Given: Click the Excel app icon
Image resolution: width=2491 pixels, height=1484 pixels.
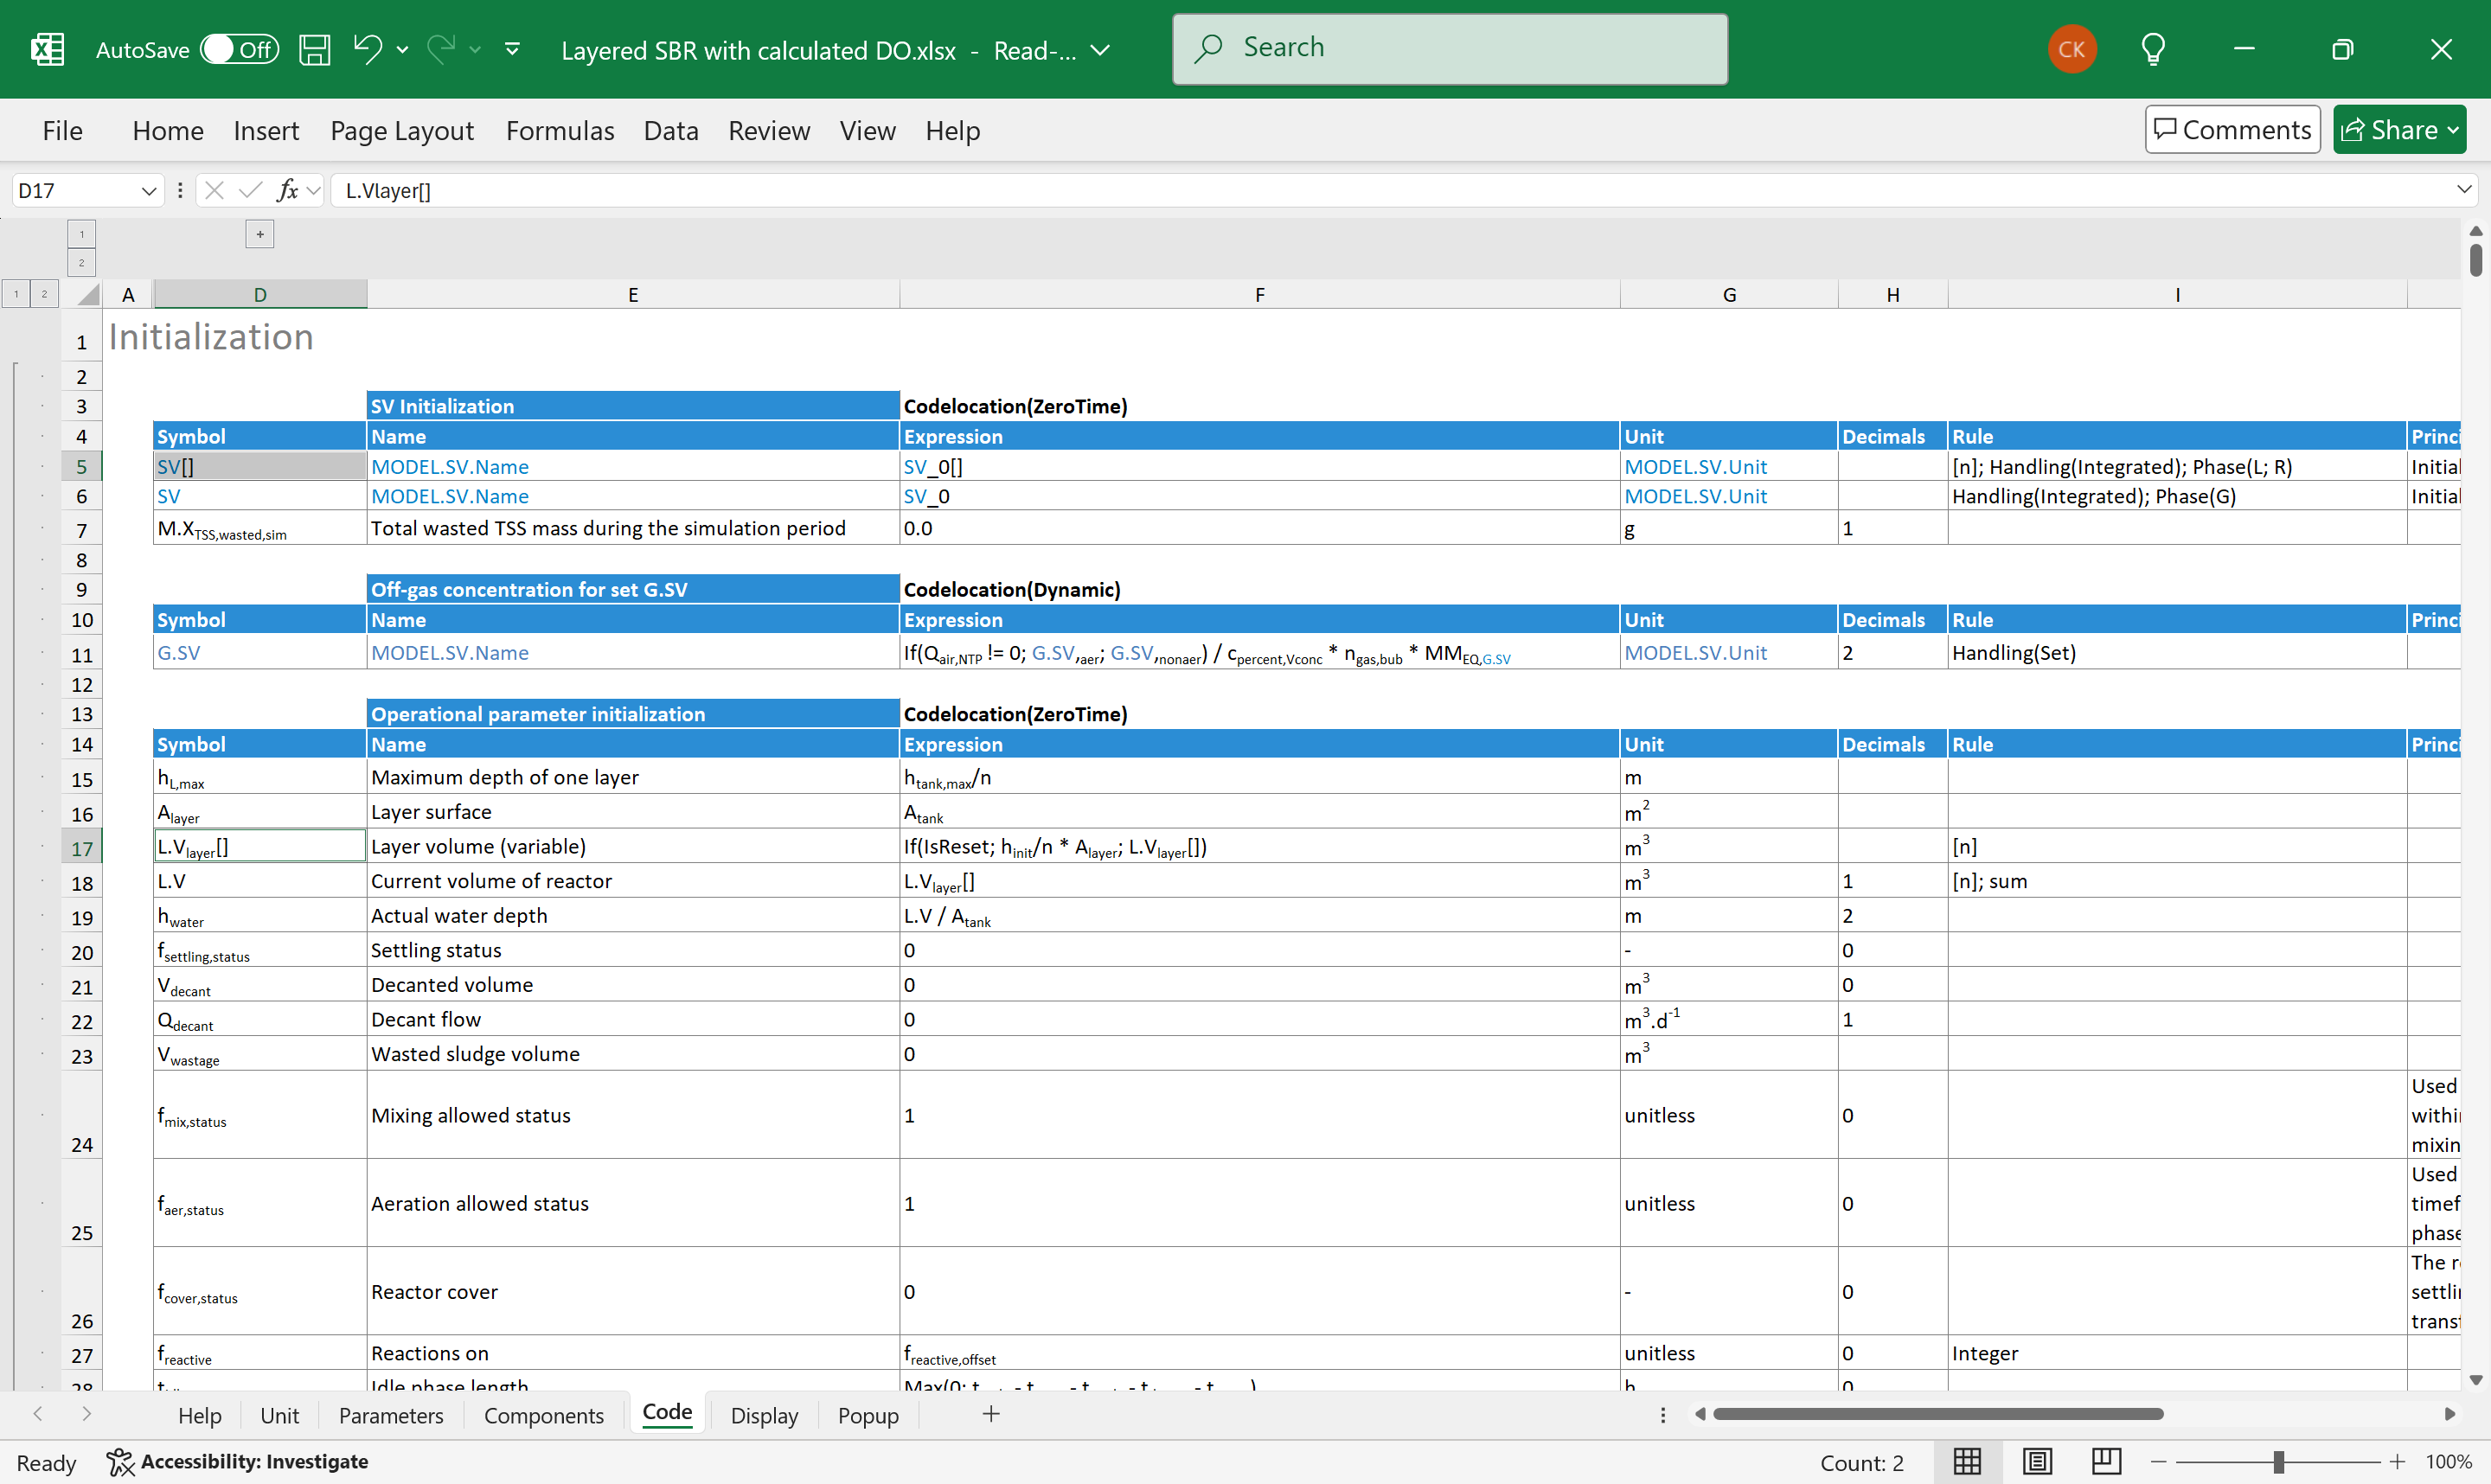Looking at the screenshot, I should (47, 49).
